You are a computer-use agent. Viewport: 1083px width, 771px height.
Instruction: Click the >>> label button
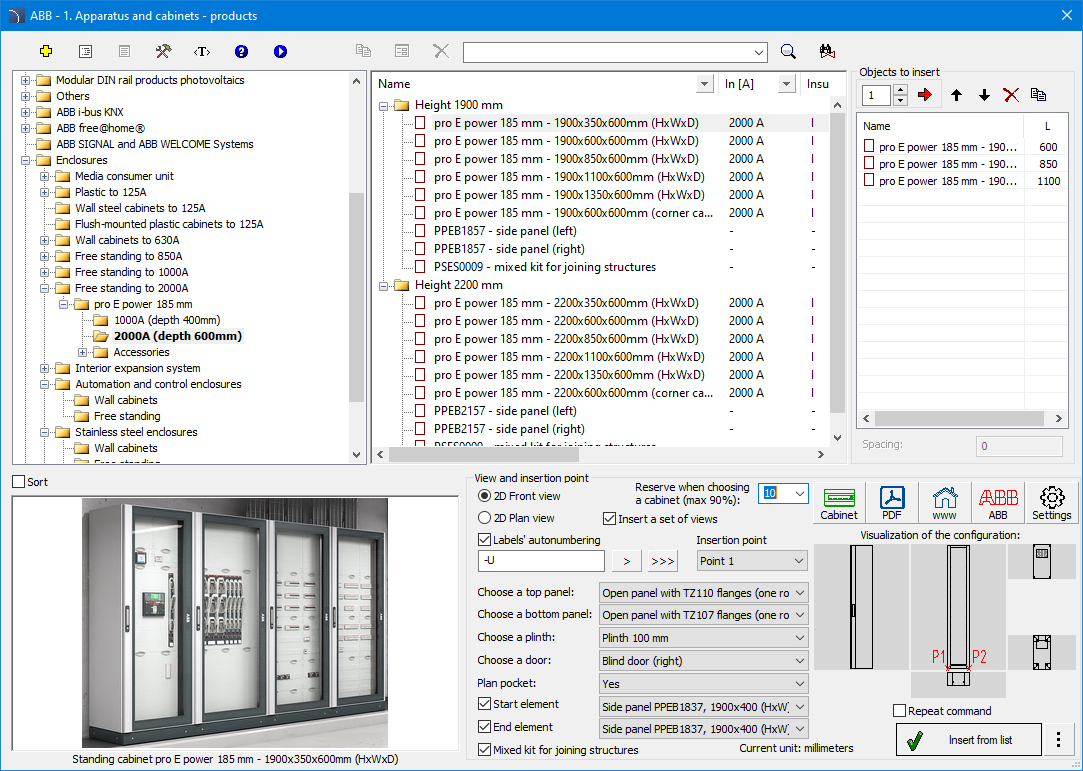[x=662, y=561]
